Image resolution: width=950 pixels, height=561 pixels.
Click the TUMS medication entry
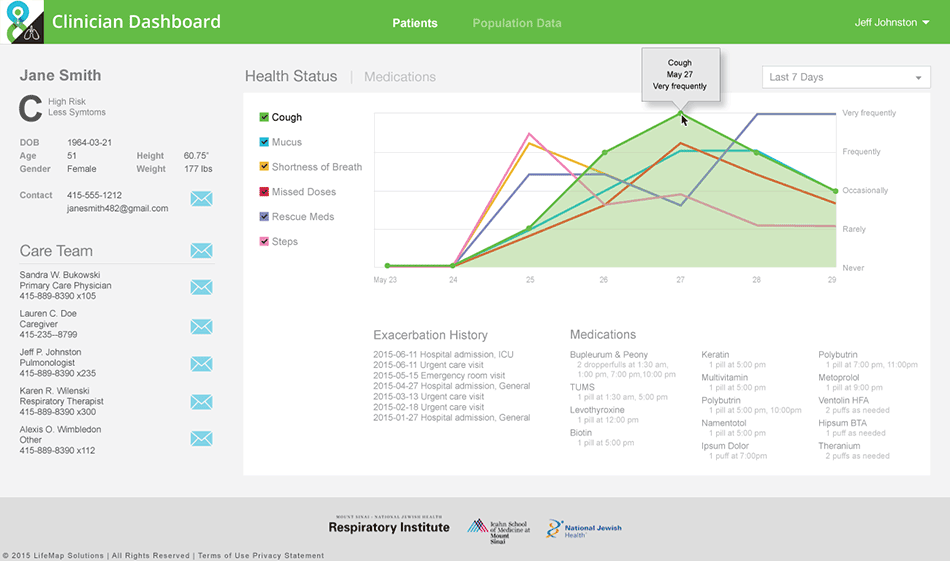click(x=582, y=387)
